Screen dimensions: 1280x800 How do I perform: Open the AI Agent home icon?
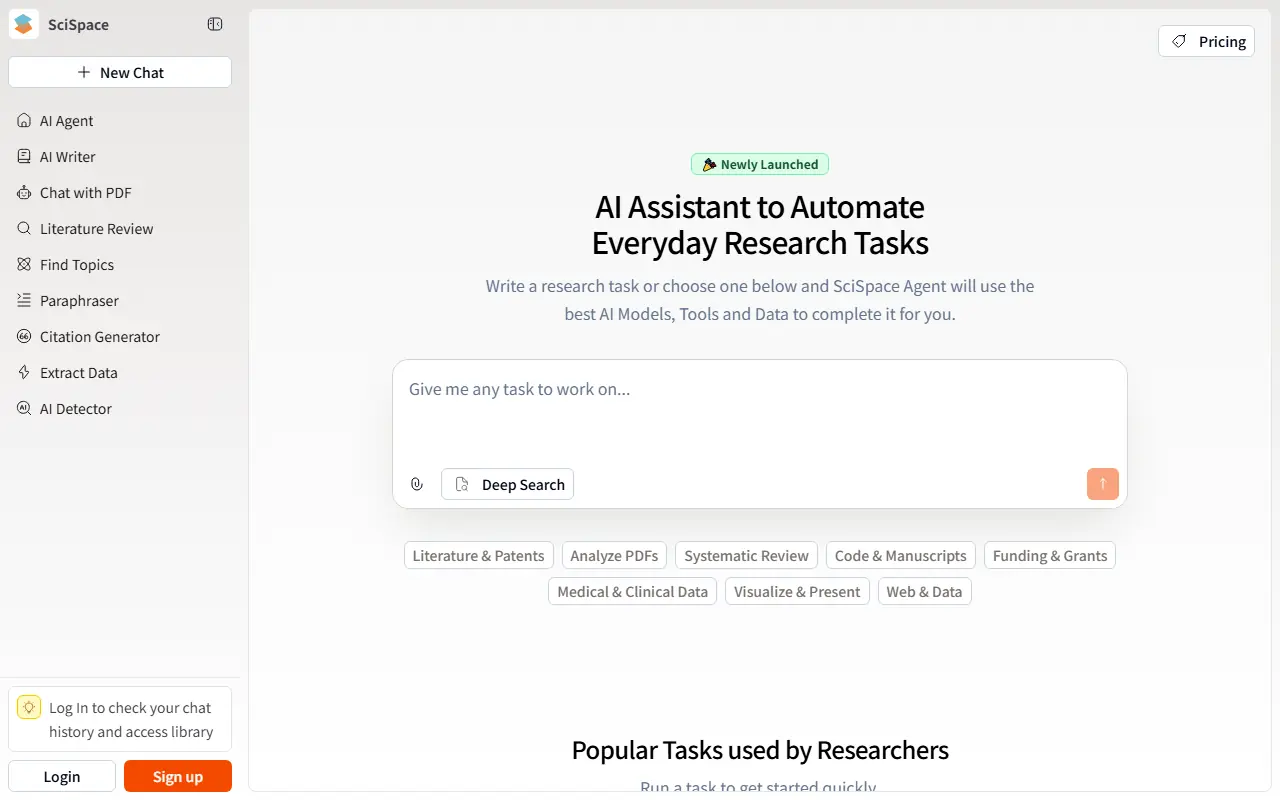[24, 121]
